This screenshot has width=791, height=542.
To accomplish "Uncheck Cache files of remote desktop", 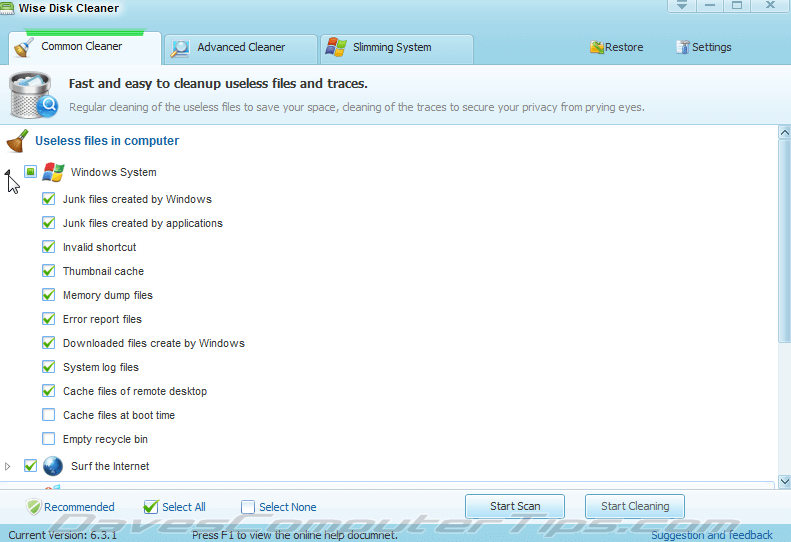I will pyautogui.click(x=48, y=391).
